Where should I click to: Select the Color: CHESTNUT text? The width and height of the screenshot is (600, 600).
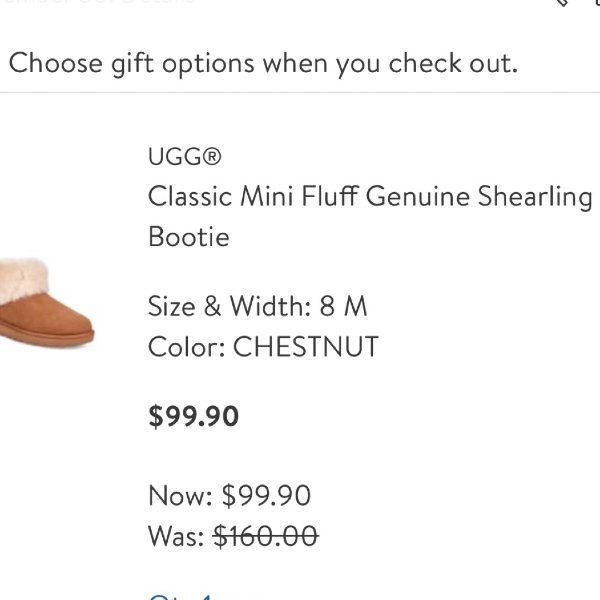pos(263,347)
